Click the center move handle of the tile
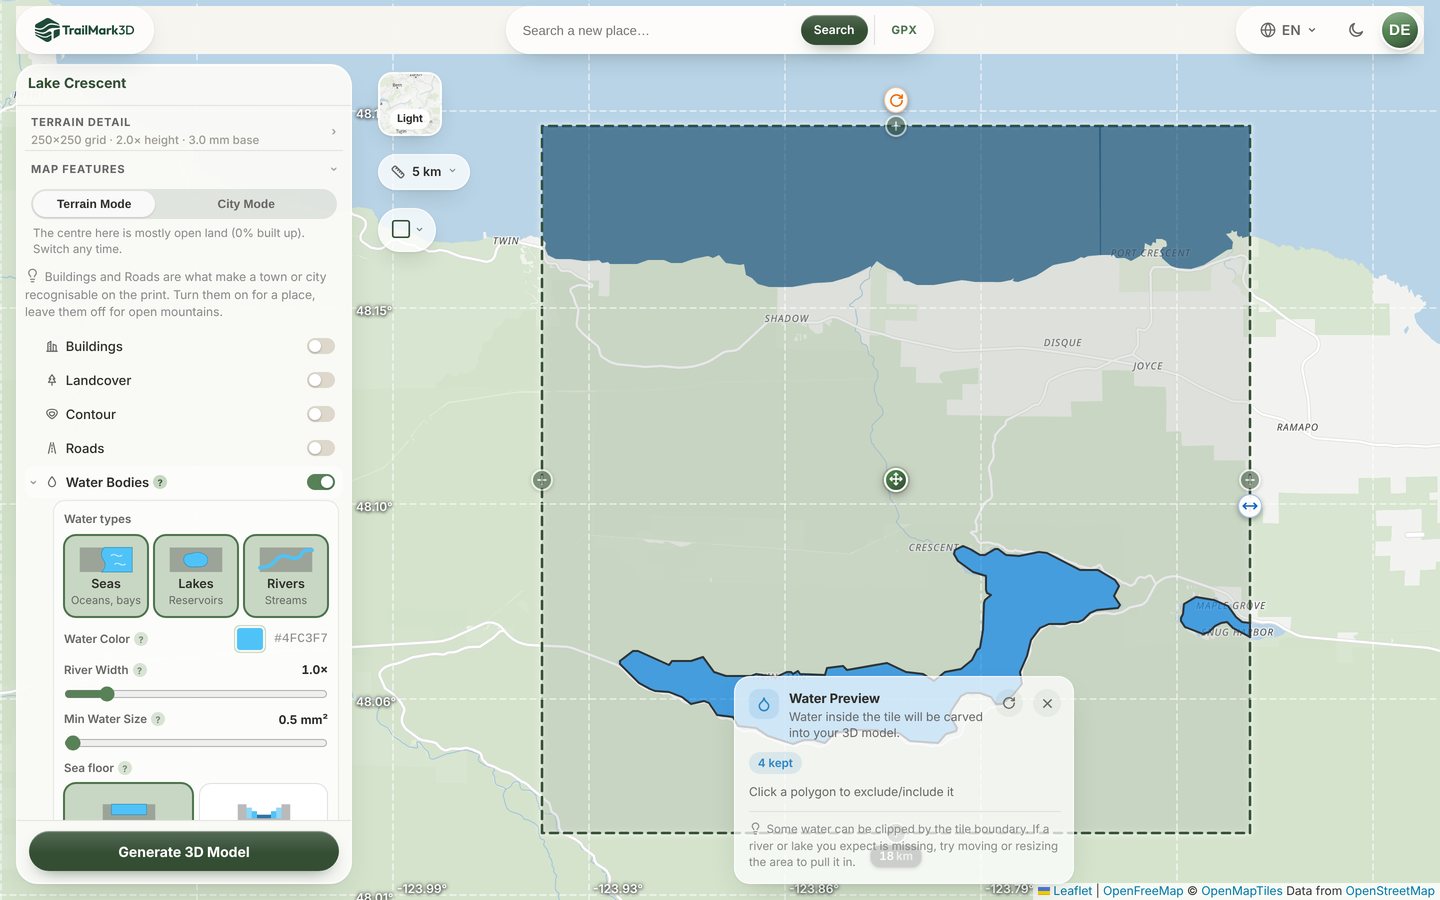This screenshot has height=900, width=1440. click(896, 480)
